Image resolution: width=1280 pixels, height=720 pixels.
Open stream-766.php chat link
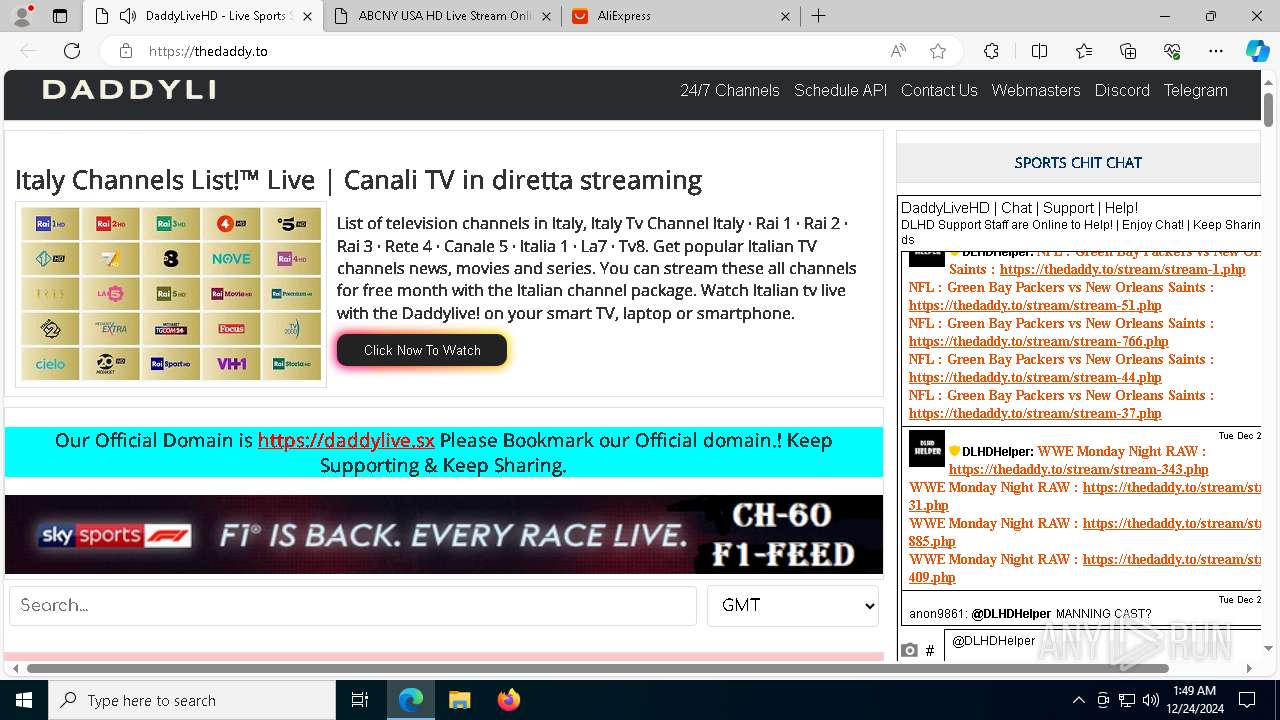point(1038,341)
